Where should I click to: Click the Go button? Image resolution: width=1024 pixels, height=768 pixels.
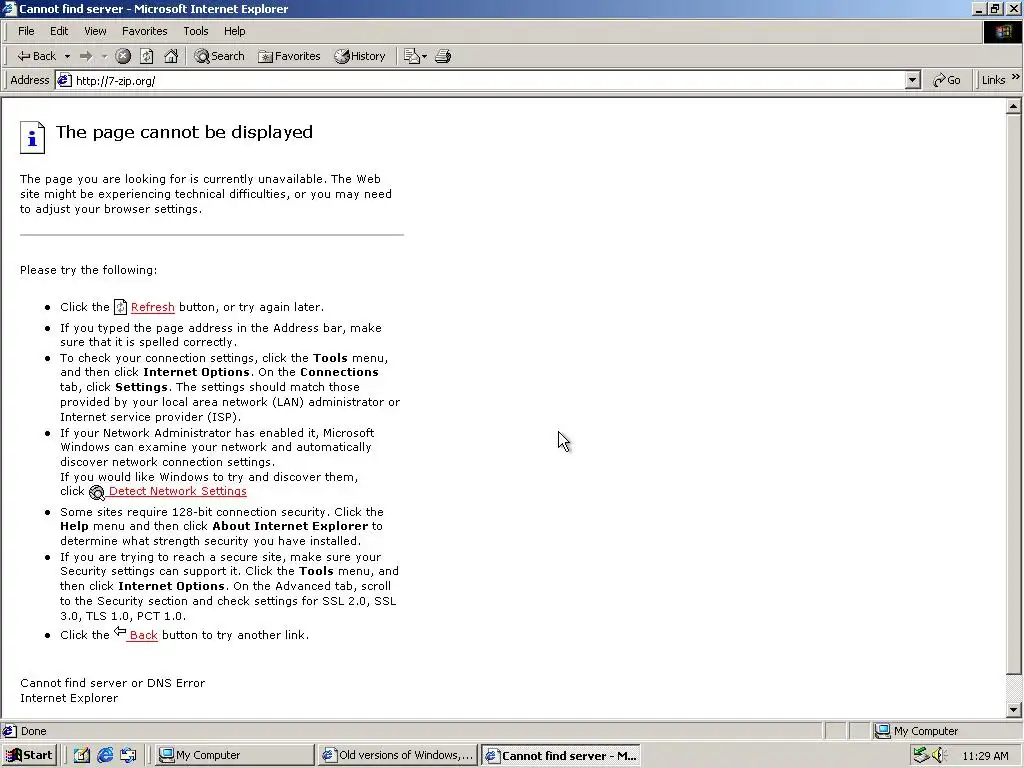click(946, 80)
